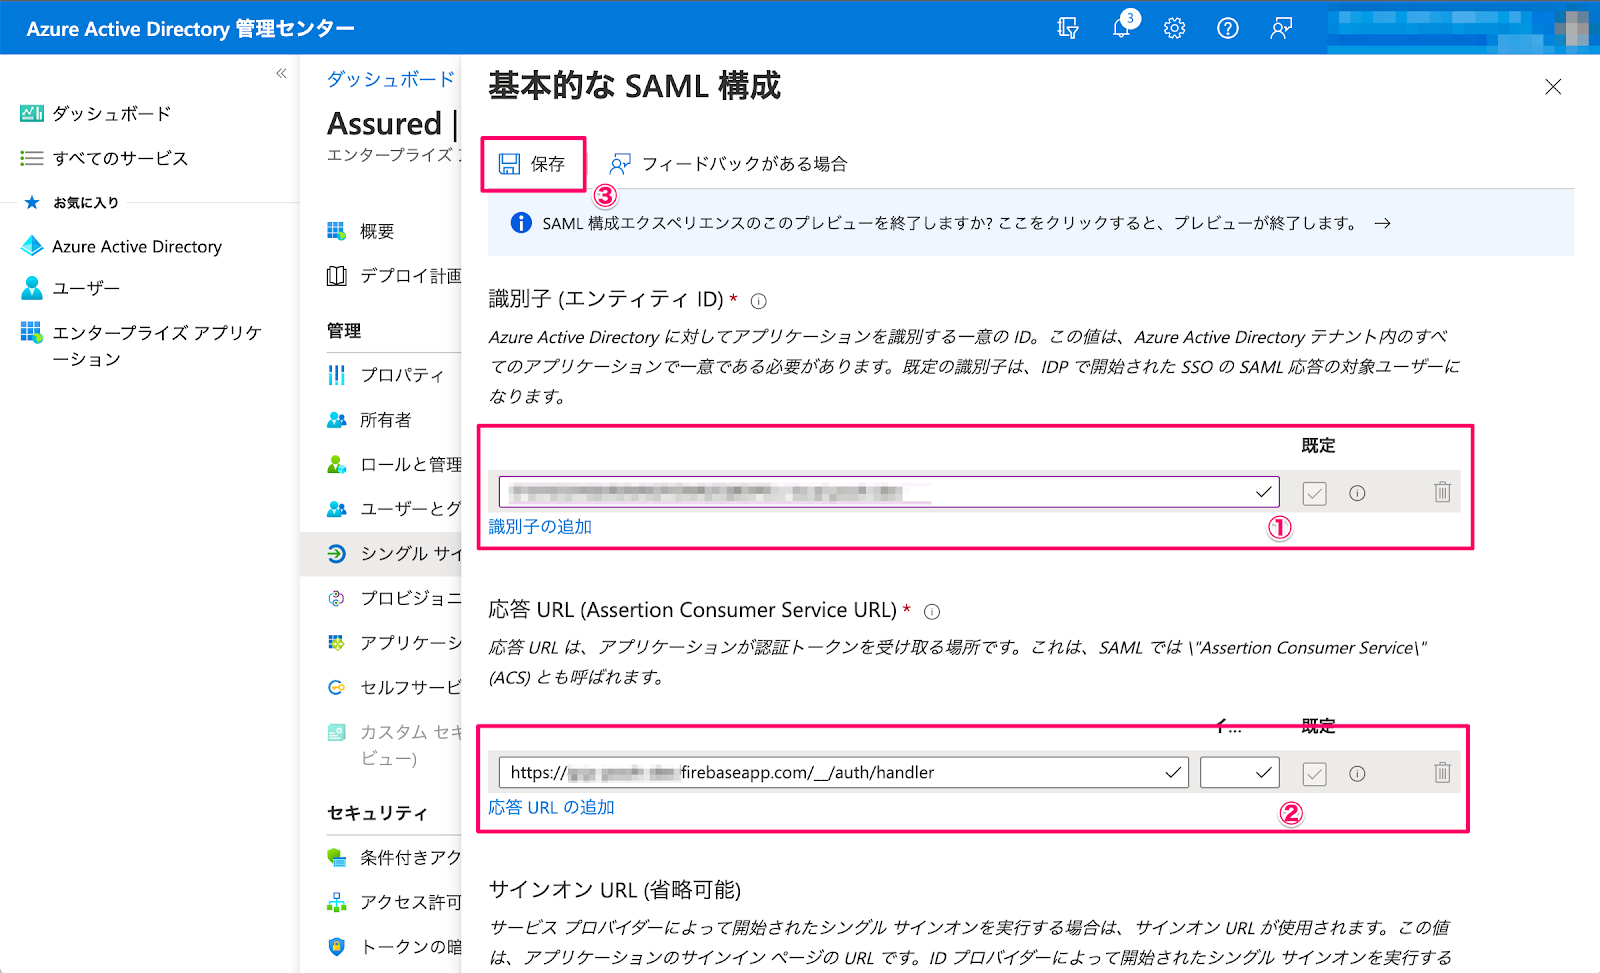Click the info icon in identifier row

pos(1357,493)
